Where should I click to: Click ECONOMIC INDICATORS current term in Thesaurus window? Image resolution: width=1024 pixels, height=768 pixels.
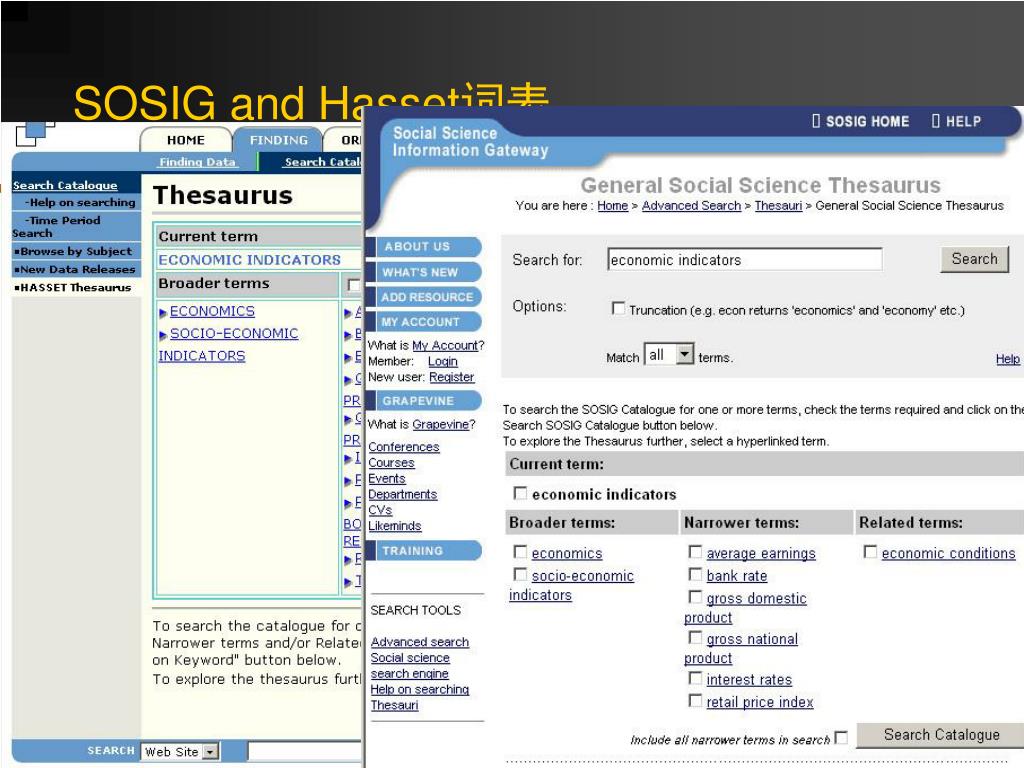coord(249,260)
